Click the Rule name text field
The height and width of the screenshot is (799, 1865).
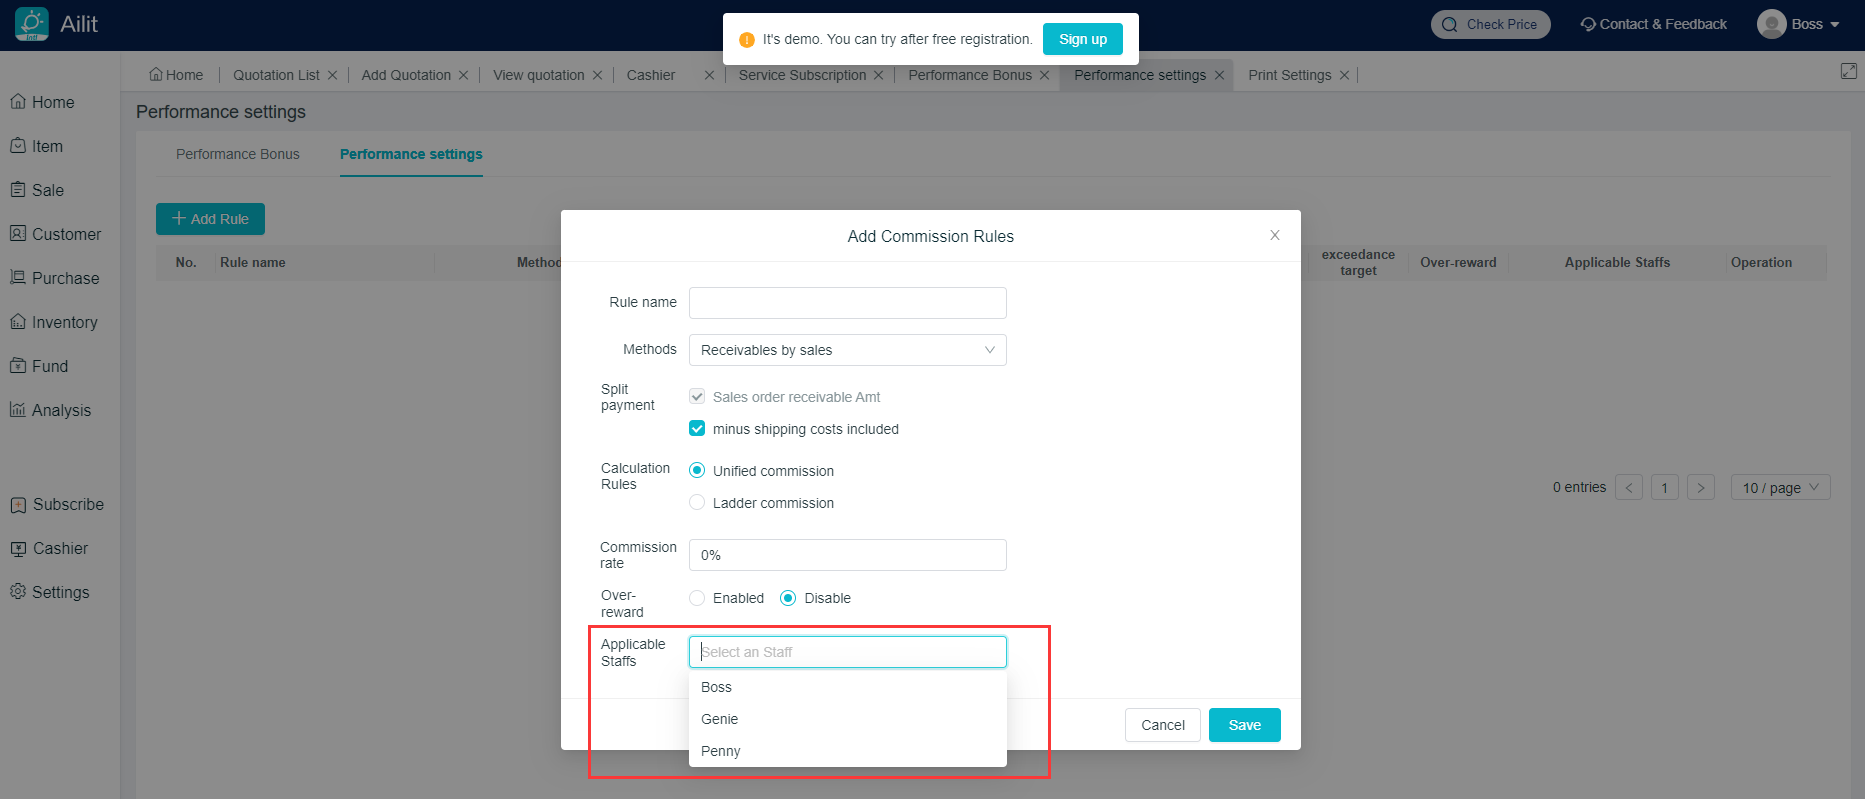[x=847, y=303]
